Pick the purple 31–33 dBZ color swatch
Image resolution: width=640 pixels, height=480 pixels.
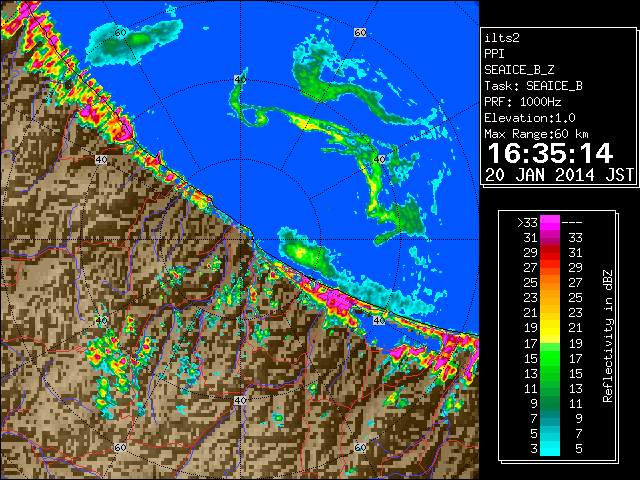550,238
